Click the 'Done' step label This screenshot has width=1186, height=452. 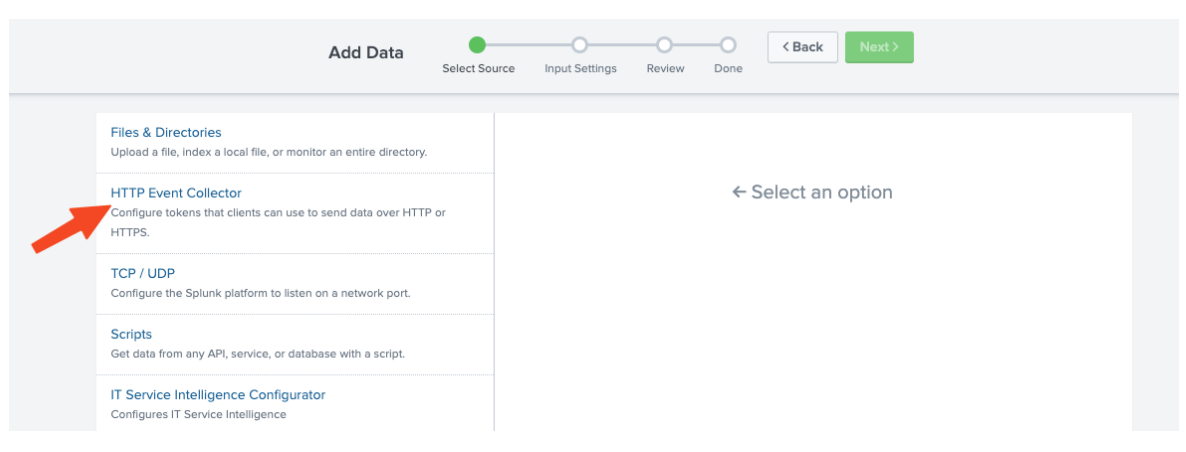point(728,69)
